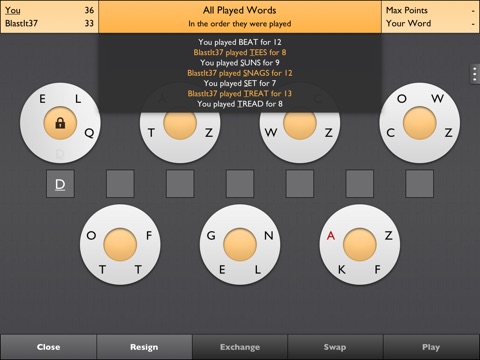Tap the 'You' score label
Image resolution: width=480 pixels, height=360 pixels.
coord(13,10)
